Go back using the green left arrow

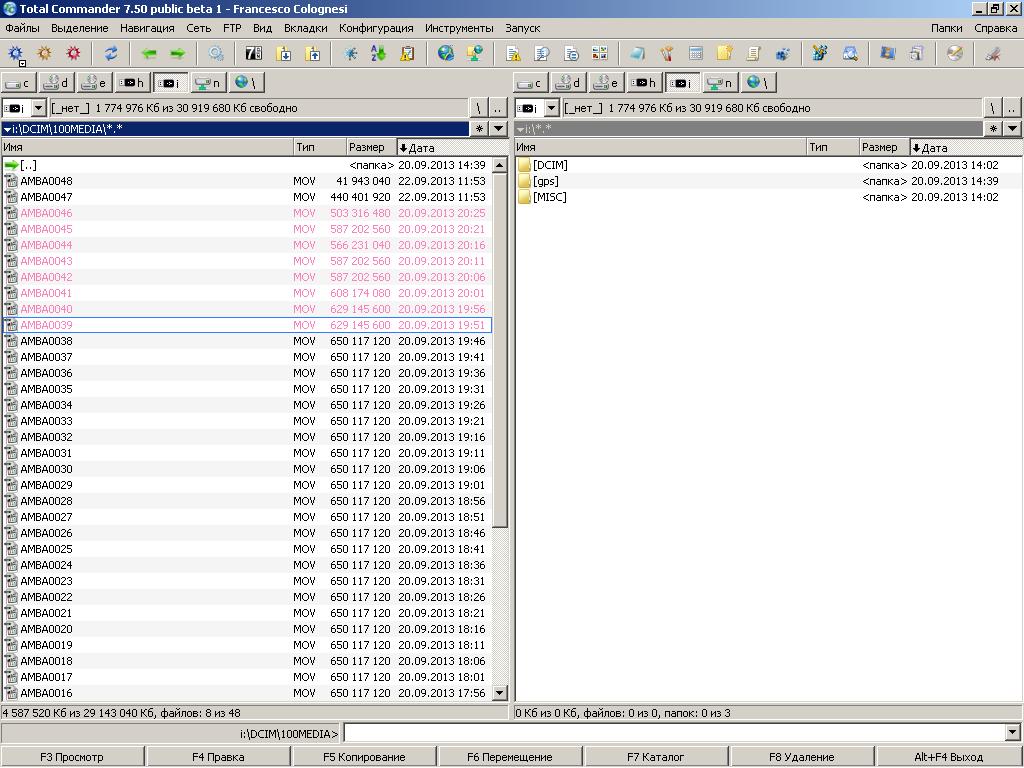tap(149, 54)
